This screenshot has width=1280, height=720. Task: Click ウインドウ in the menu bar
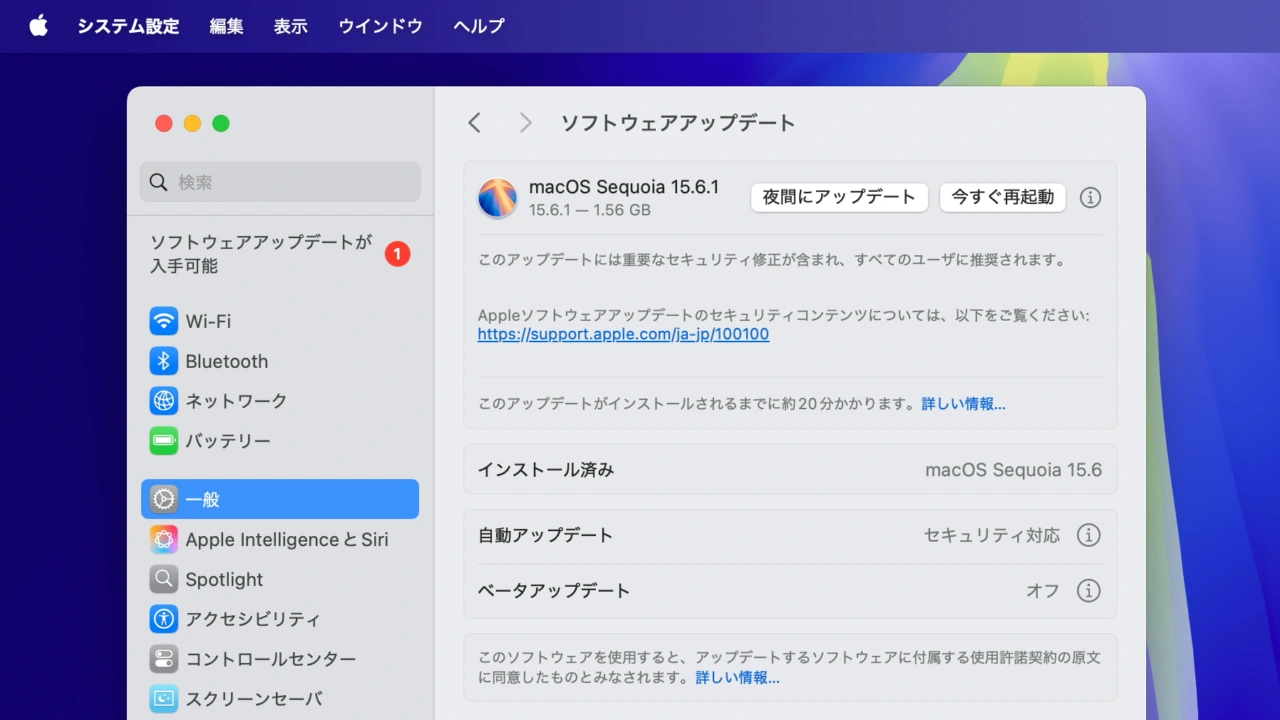[x=380, y=26]
